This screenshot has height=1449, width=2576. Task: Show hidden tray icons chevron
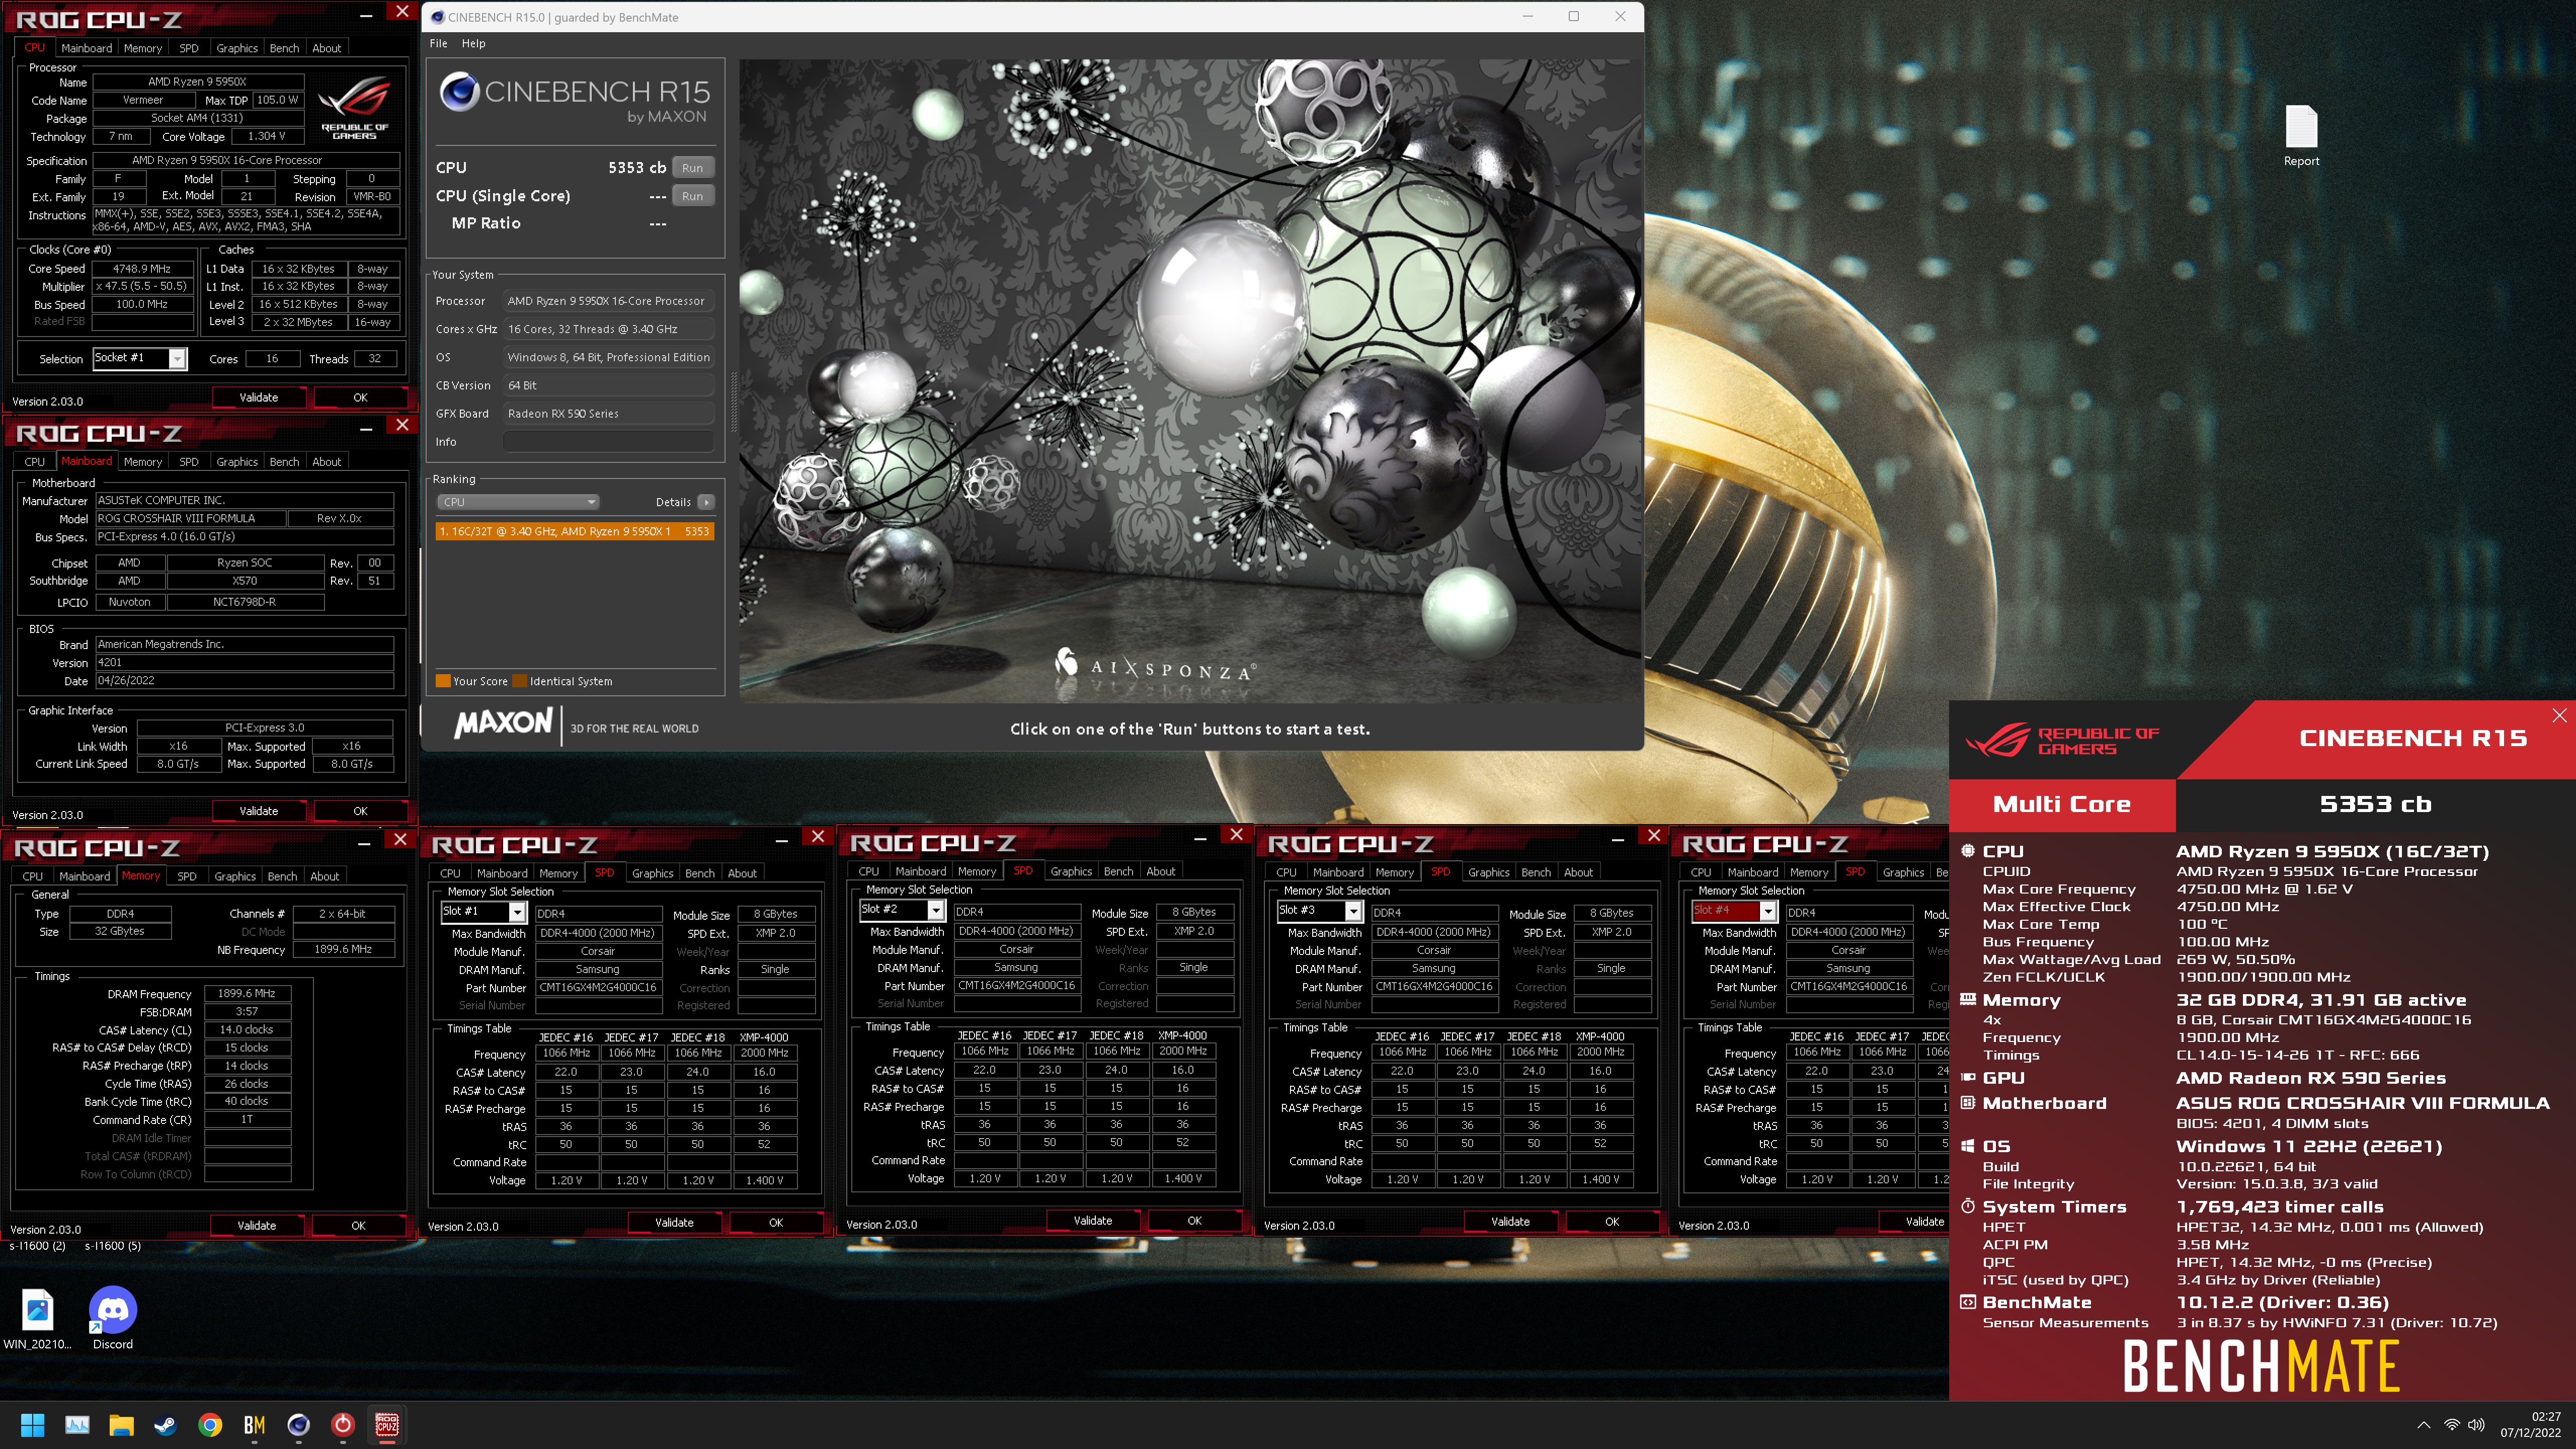(2423, 1425)
